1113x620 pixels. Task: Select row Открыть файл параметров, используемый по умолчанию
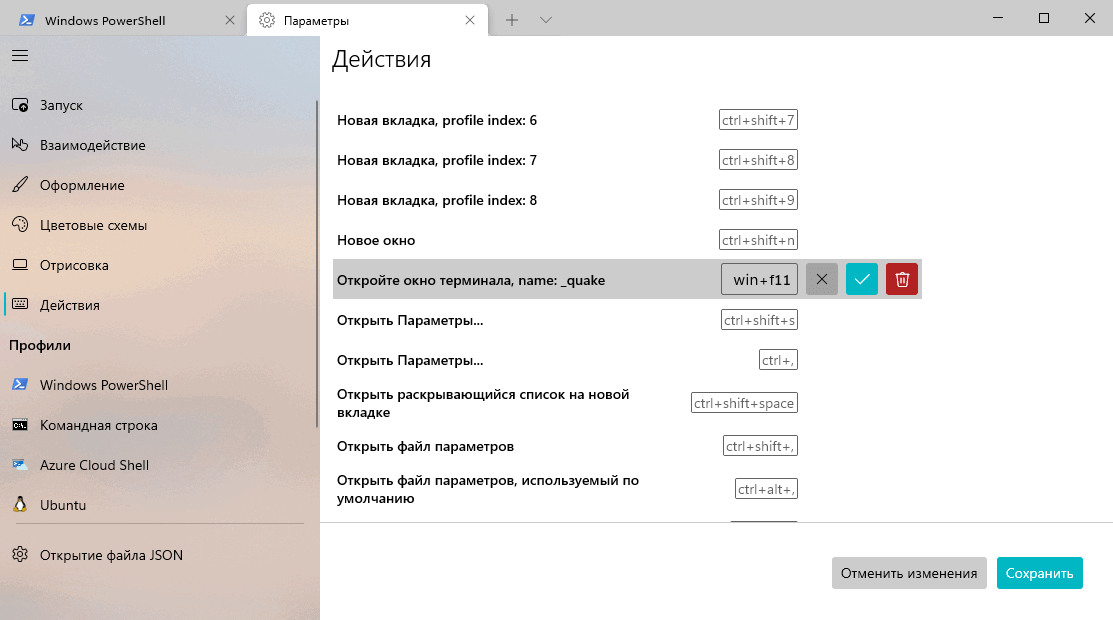click(627, 489)
